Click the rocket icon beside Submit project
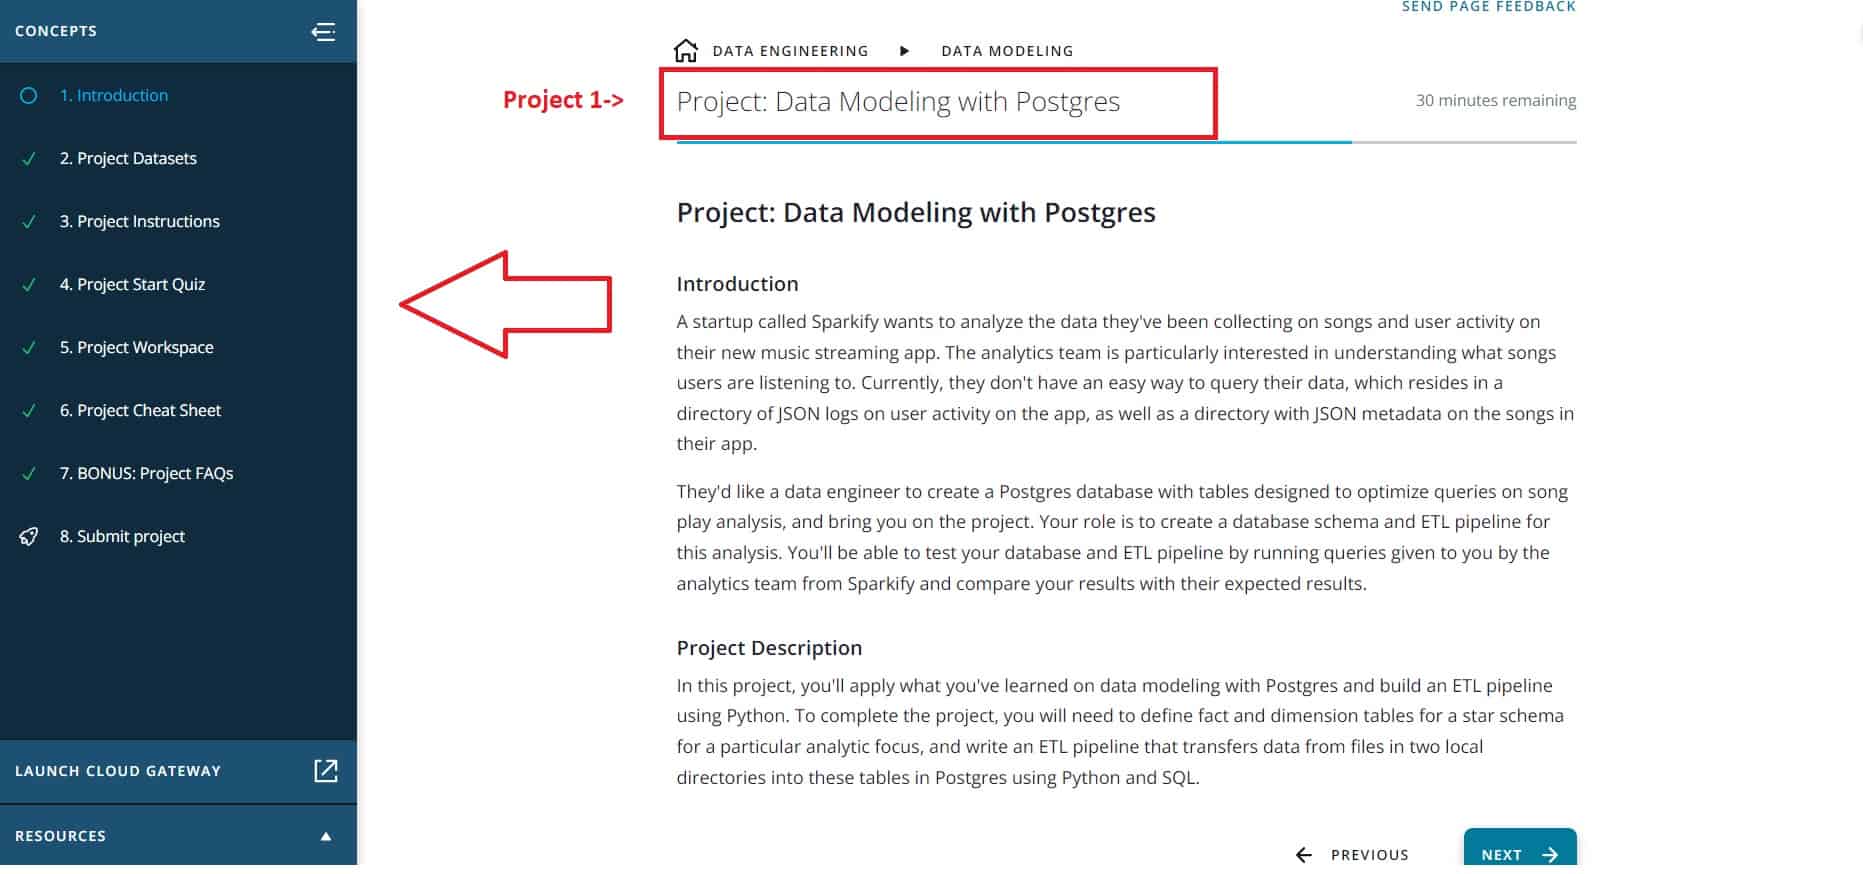Viewport: 1863px width, 874px height. pos(29,536)
